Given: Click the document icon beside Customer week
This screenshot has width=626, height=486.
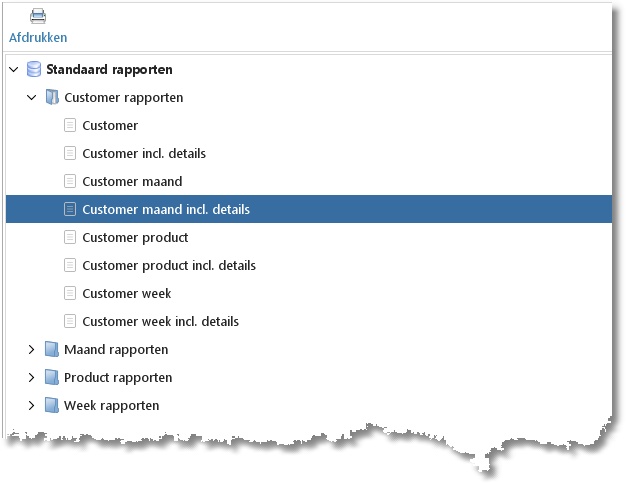Looking at the screenshot, I should [x=70, y=294].
